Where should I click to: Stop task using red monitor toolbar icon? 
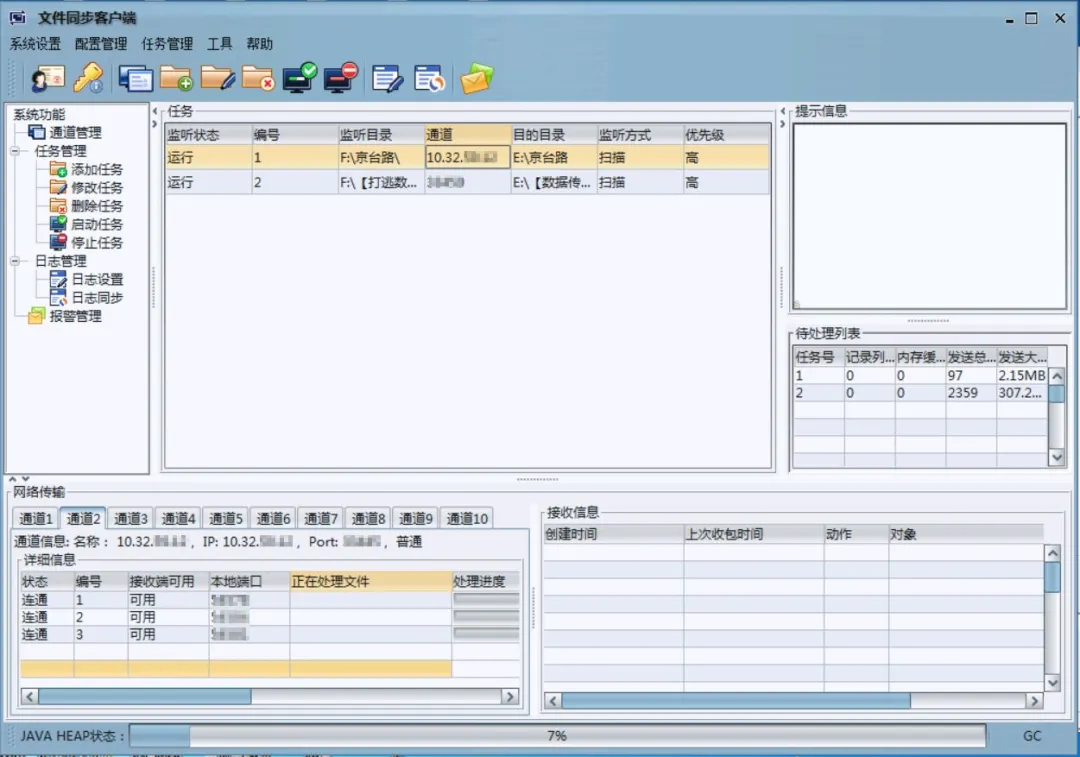[x=341, y=78]
